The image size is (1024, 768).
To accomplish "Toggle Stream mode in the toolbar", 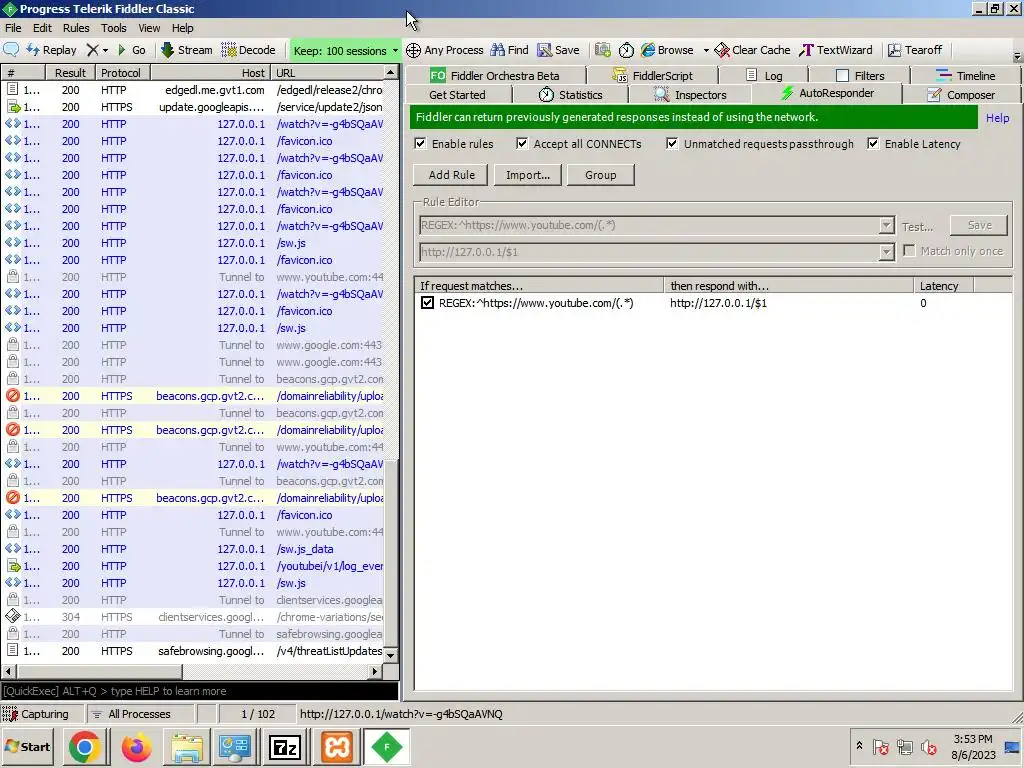I will (x=187, y=50).
